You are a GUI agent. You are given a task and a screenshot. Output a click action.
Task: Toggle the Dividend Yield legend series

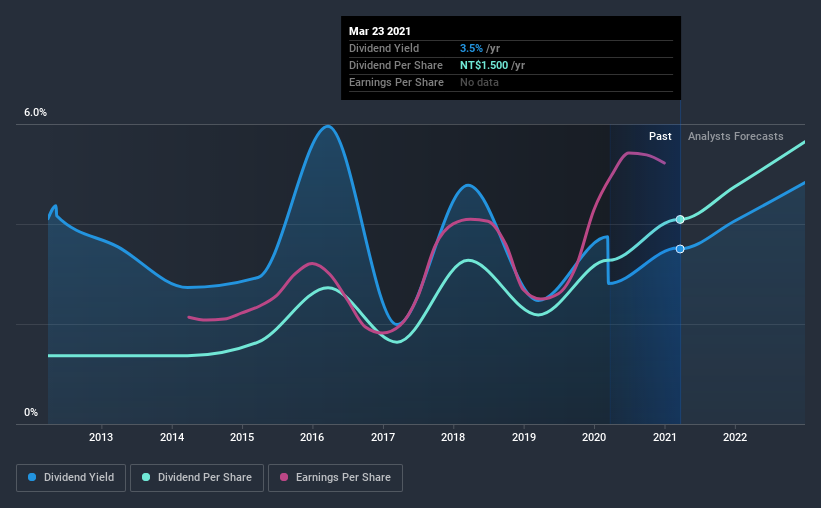coord(71,478)
